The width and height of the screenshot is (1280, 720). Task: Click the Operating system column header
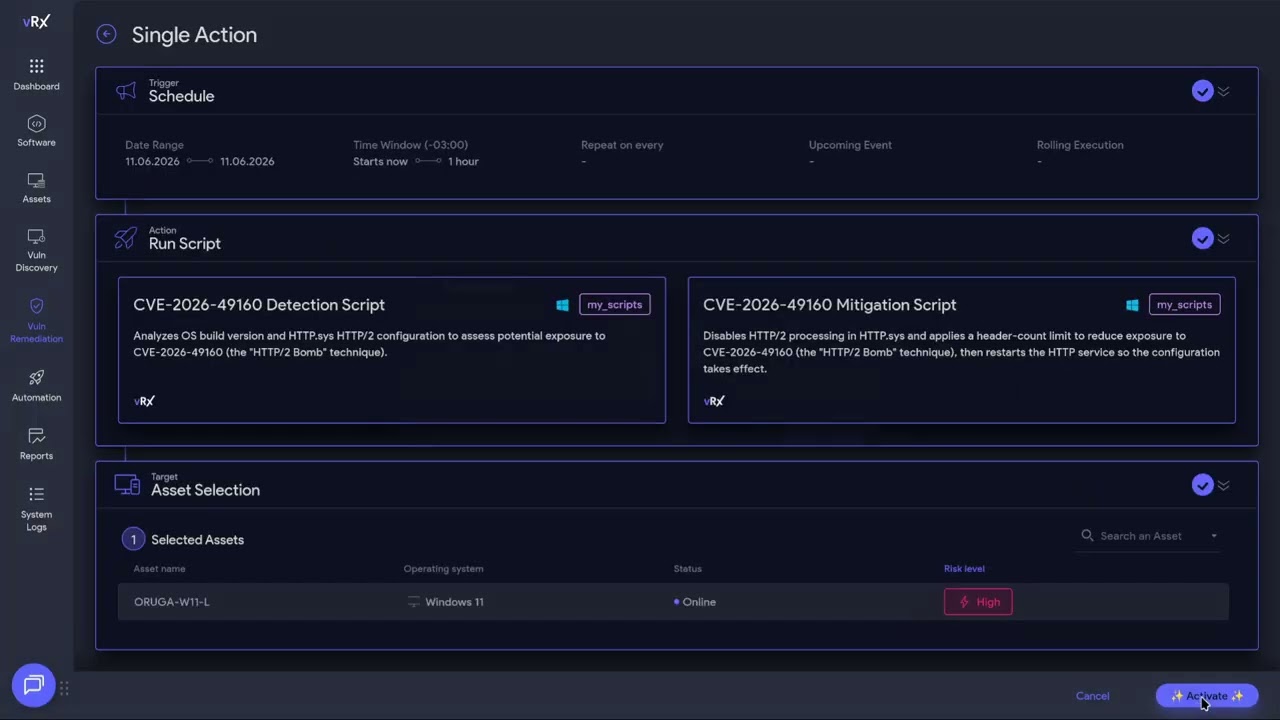tap(443, 569)
